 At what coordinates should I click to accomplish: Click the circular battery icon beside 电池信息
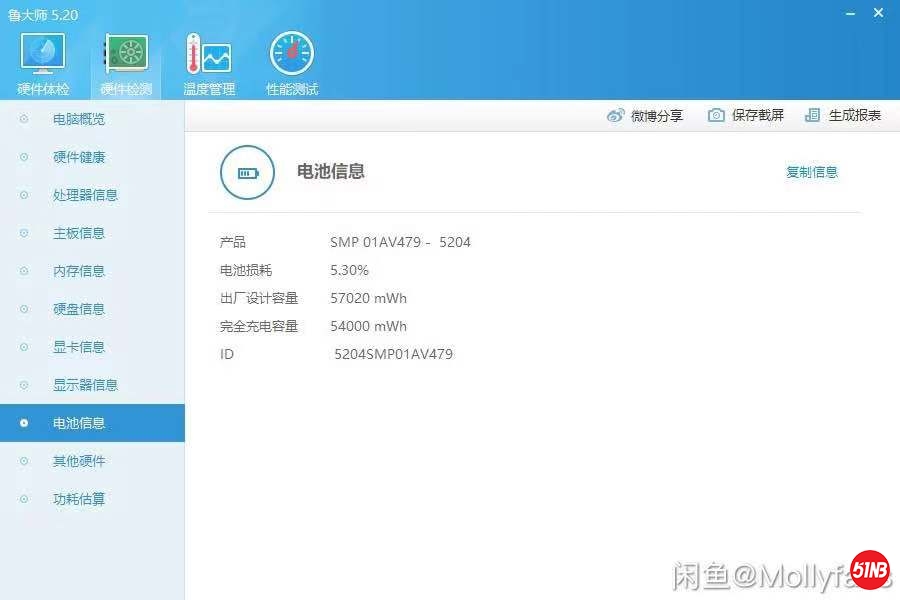click(x=247, y=172)
